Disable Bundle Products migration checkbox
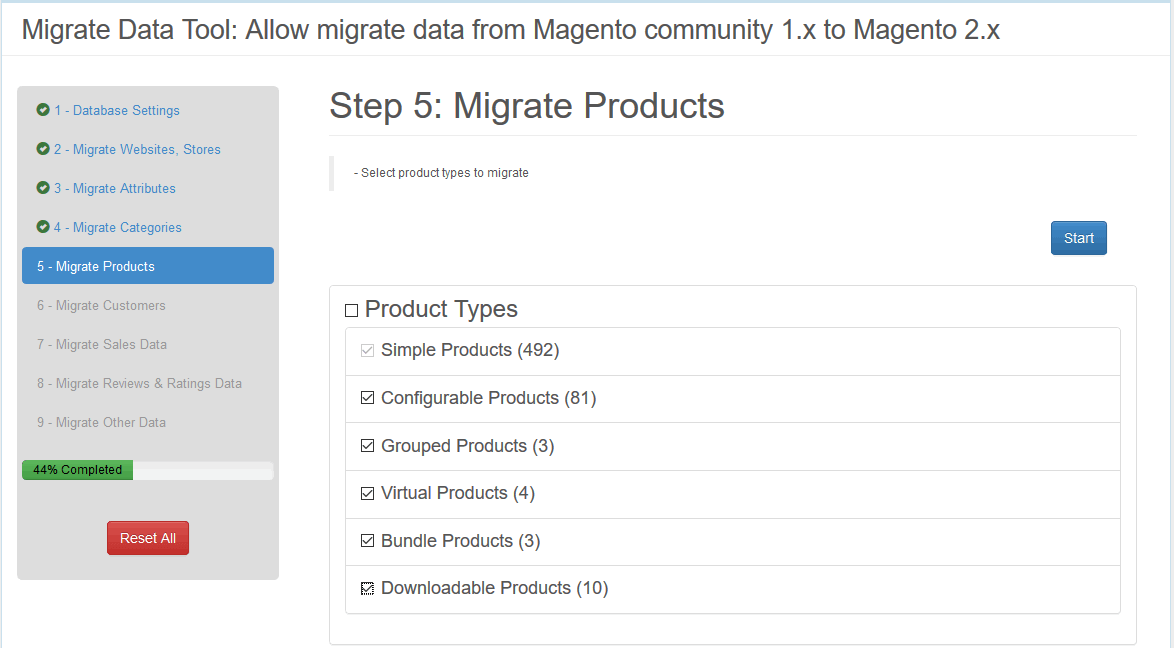Screen dimensions: 1174x648 (368, 541)
